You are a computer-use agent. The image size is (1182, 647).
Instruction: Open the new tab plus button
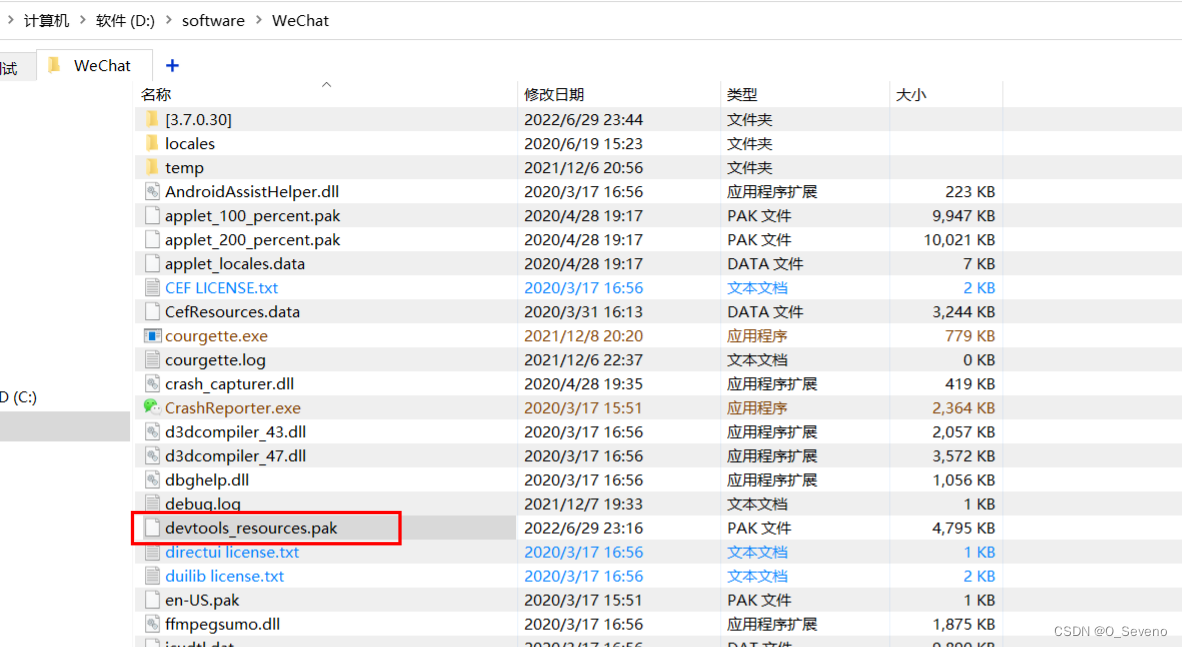pyautogui.click(x=172, y=66)
